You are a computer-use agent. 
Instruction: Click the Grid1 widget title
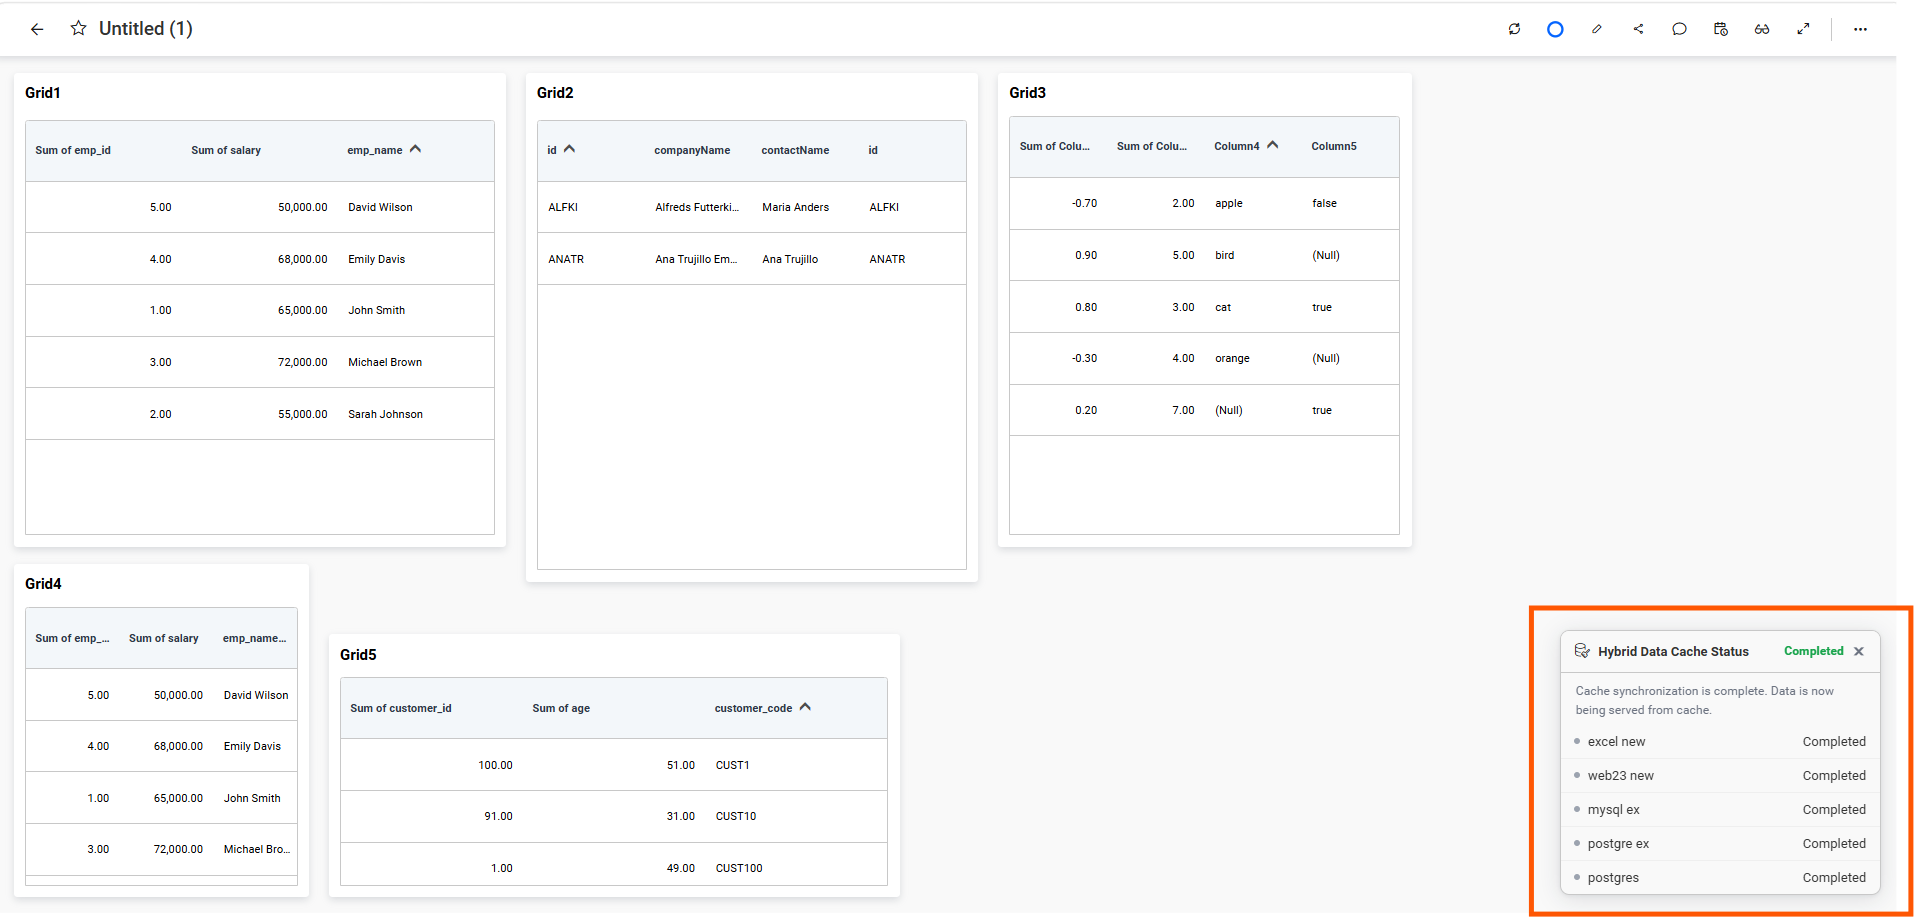click(43, 93)
